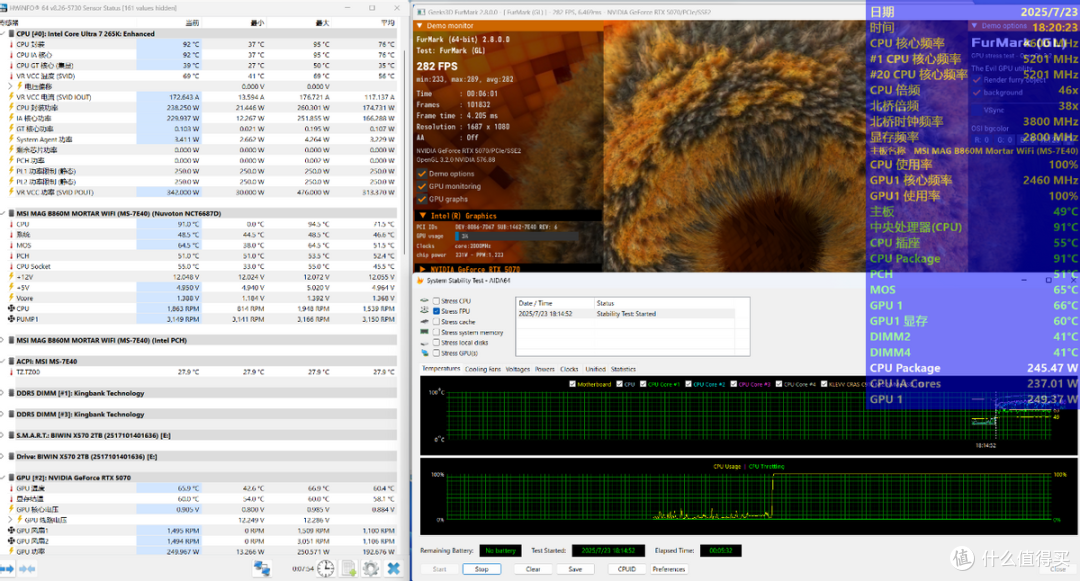Click HWiNFO blue X close sensors icon
1080x581 pixels.
pyautogui.click(x=394, y=569)
